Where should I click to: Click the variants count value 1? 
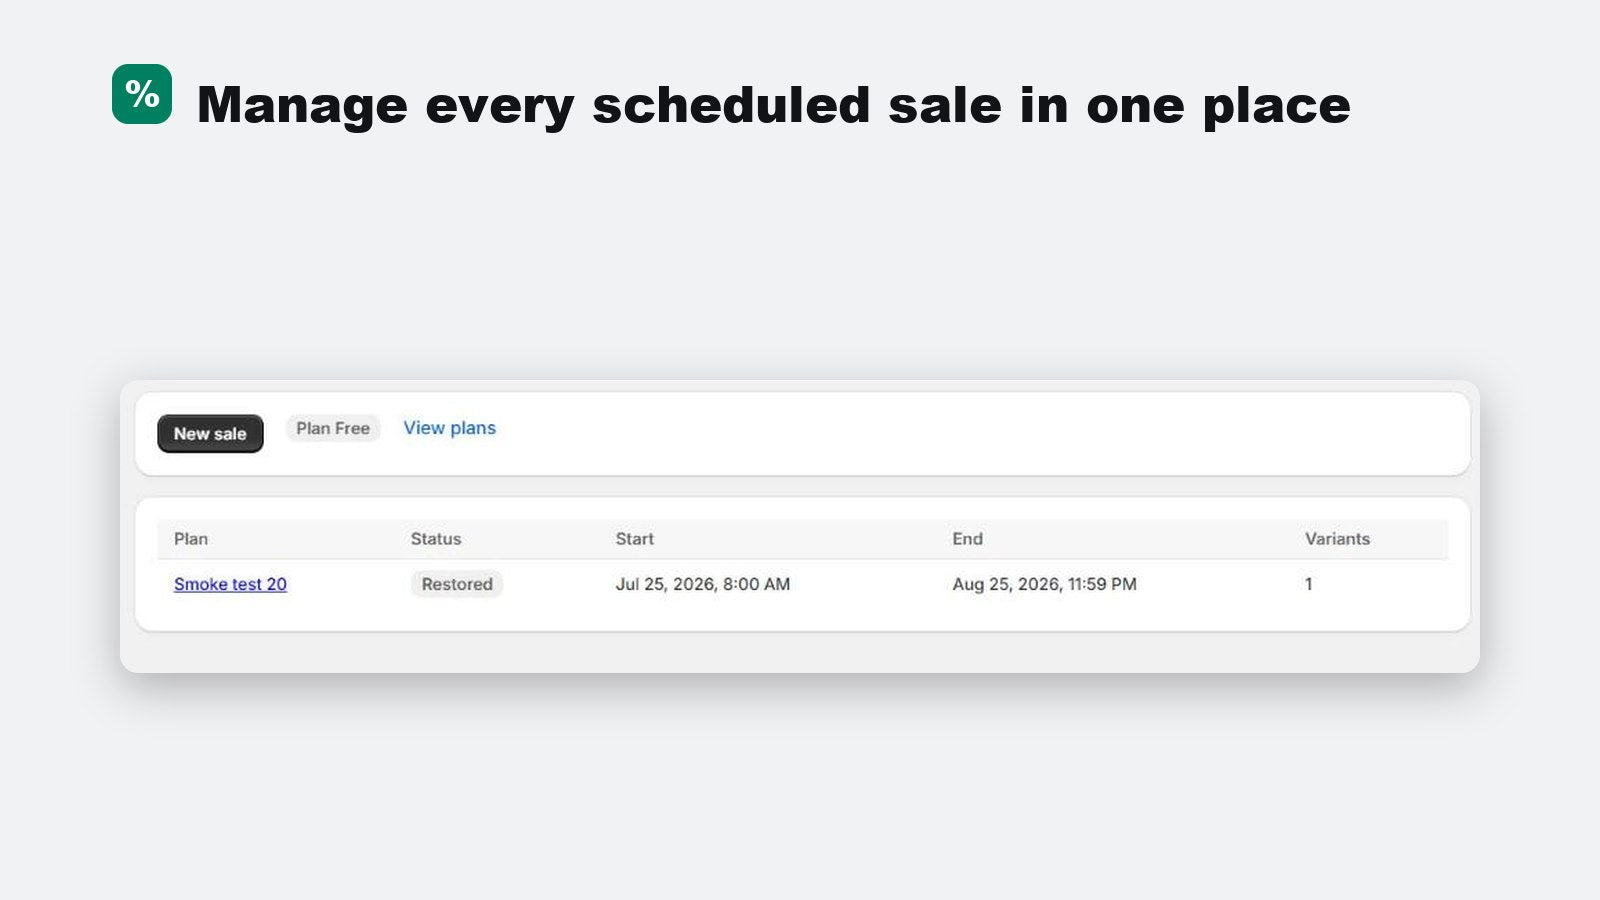[1308, 584]
